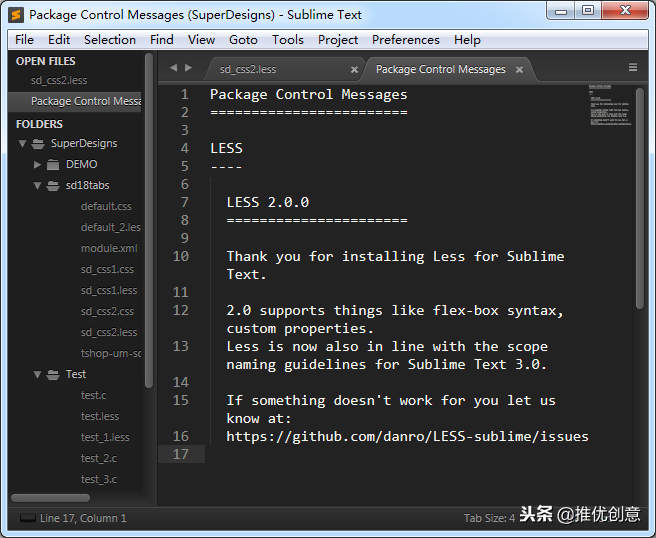Open the Selection menu
Viewport: 656px width, 538px height.
click(110, 40)
